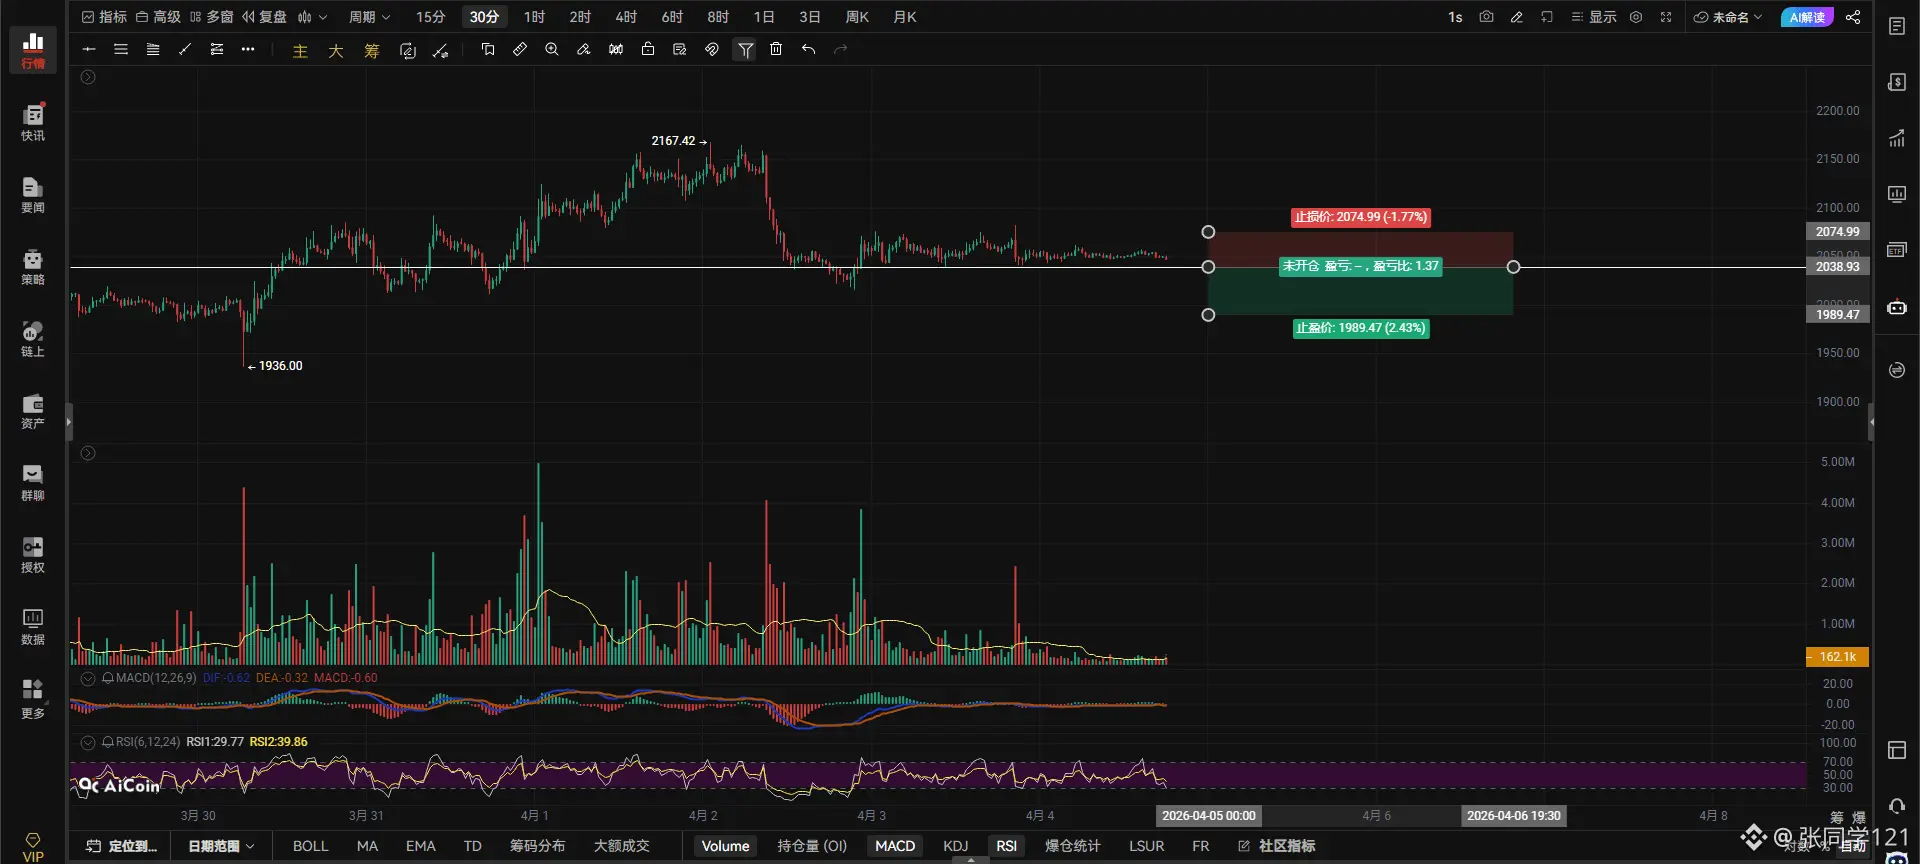Open the 要闻 headlines sidebar icon
Viewport: 1920px width, 864px height.
click(x=33, y=194)
